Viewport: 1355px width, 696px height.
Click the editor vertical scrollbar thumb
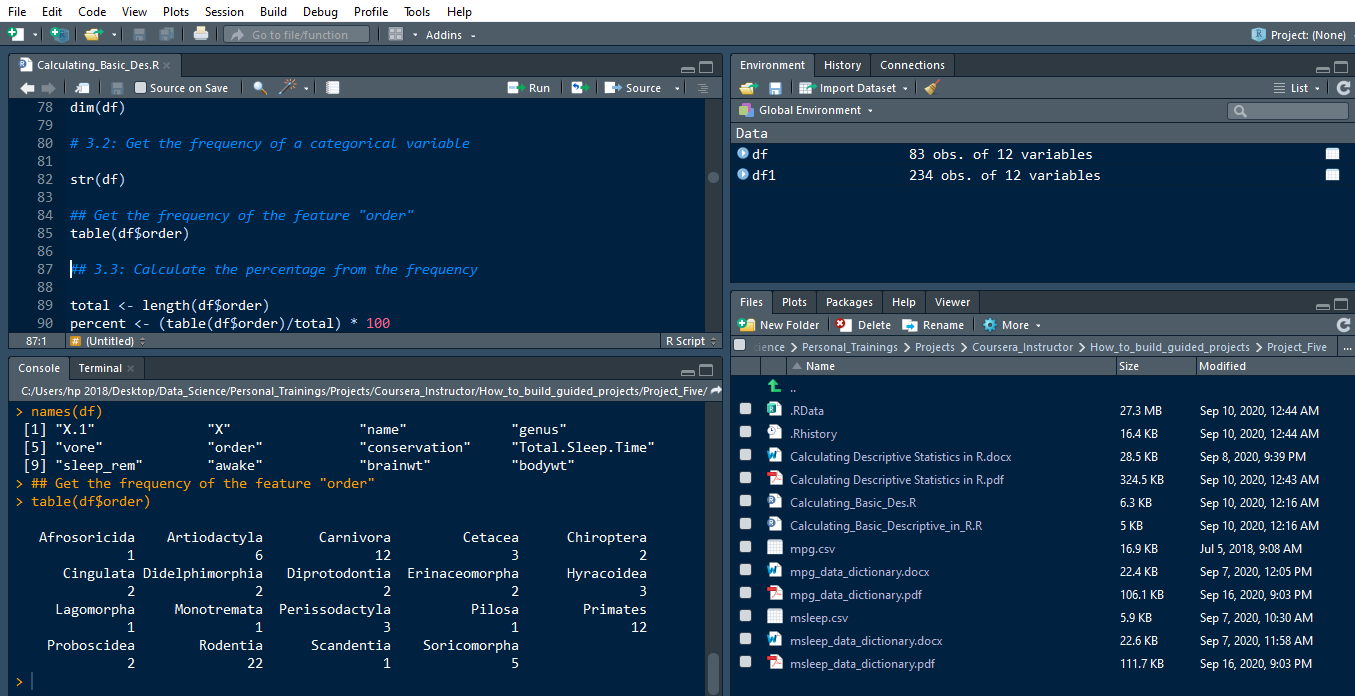pos(713,177)
